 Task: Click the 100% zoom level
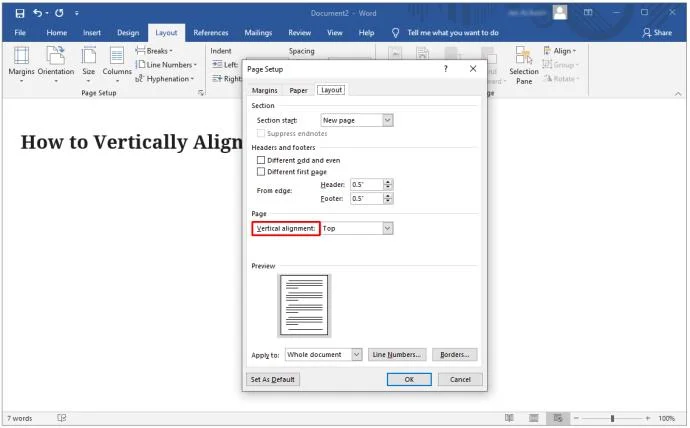(x=666, y=418)
